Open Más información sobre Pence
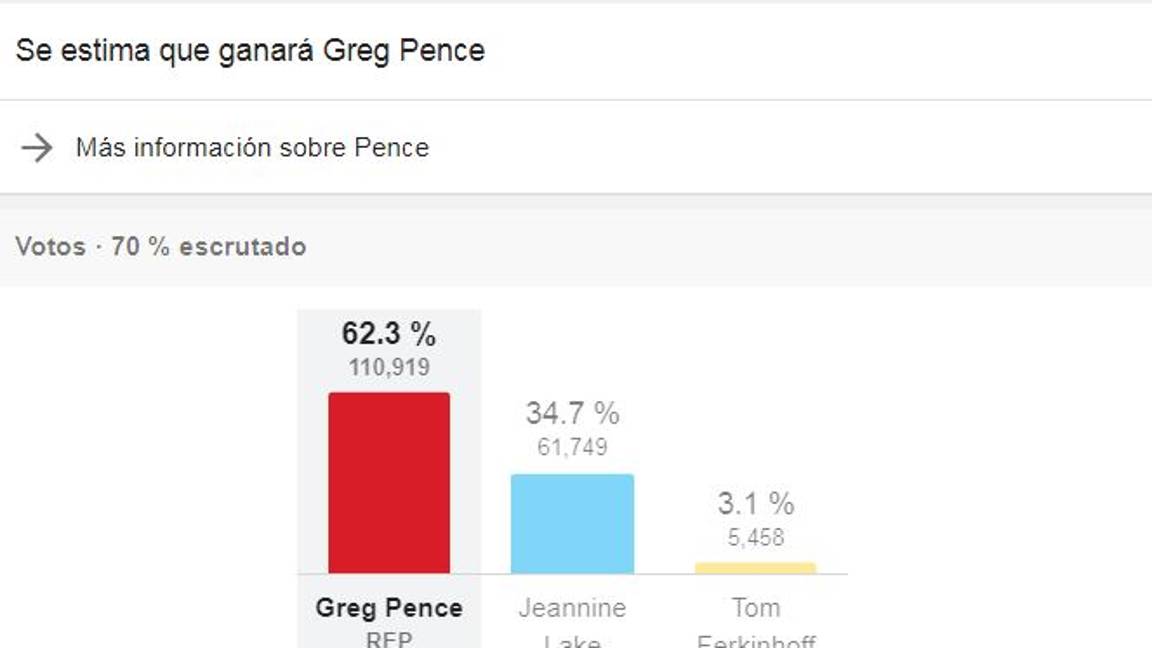The height and width of the screenshot is (648, 1152). [x=251, y=148]
